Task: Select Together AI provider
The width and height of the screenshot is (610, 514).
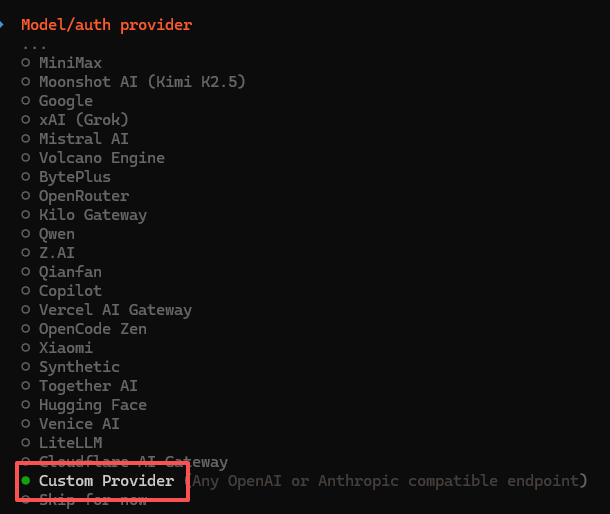Action: click(88, 386)
